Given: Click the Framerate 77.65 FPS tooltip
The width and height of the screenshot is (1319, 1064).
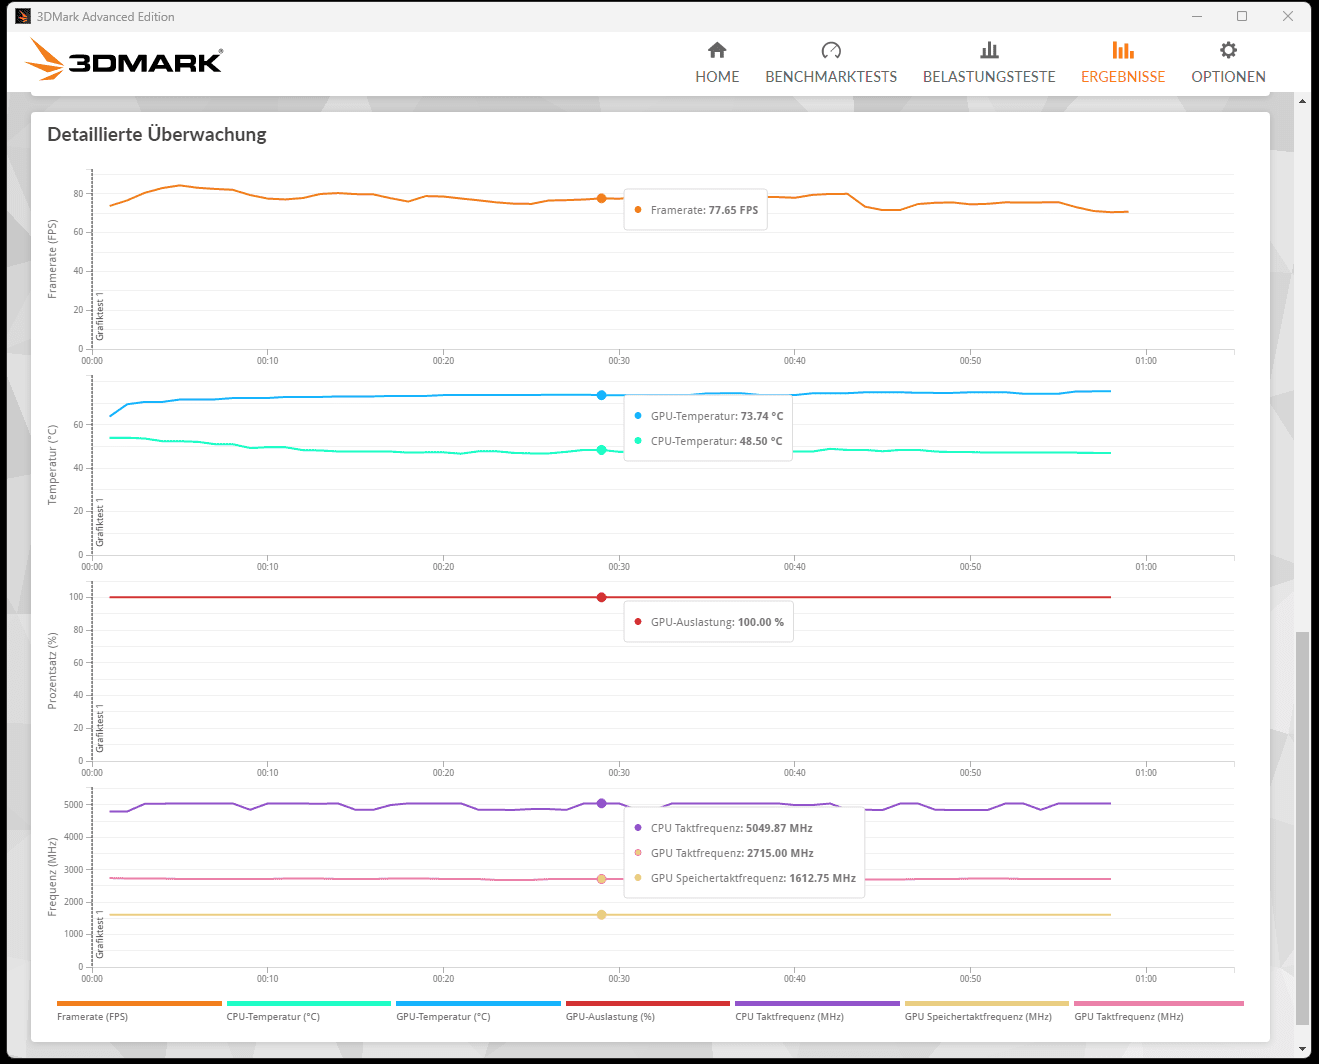Looking at the screenshot, I should coord(696,210).
